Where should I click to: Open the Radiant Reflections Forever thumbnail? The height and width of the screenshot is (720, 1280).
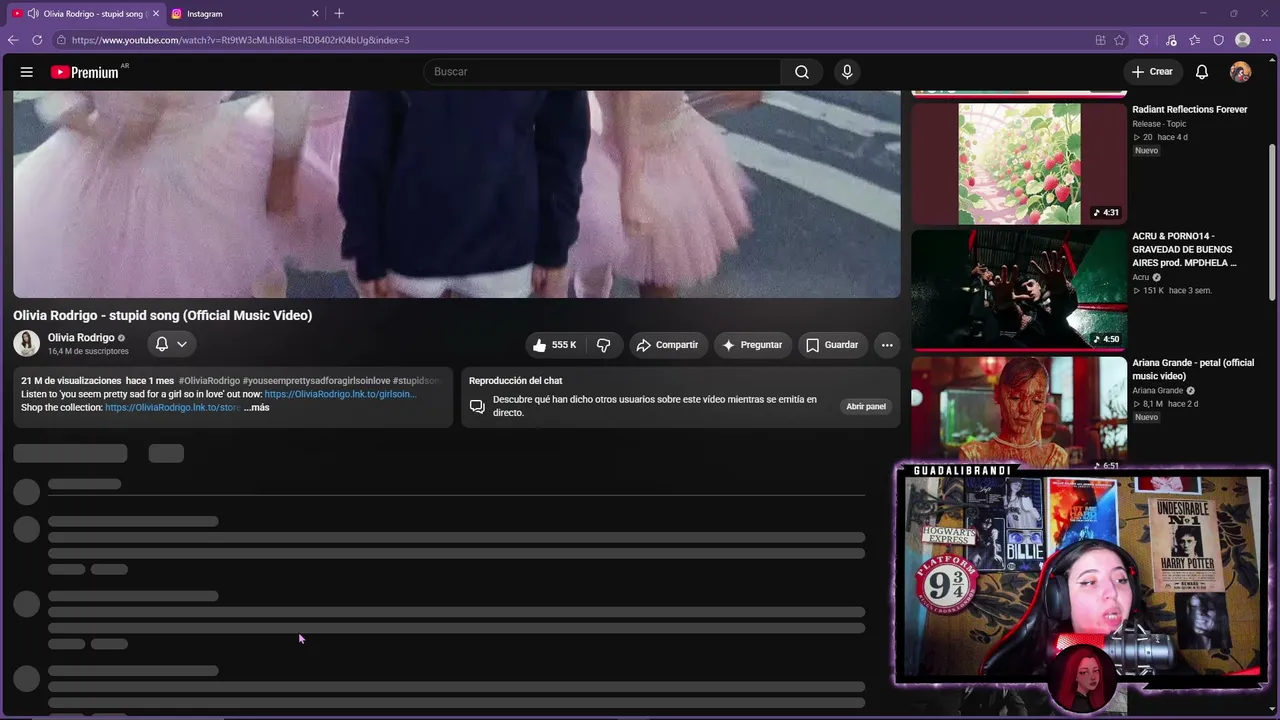1019,164
